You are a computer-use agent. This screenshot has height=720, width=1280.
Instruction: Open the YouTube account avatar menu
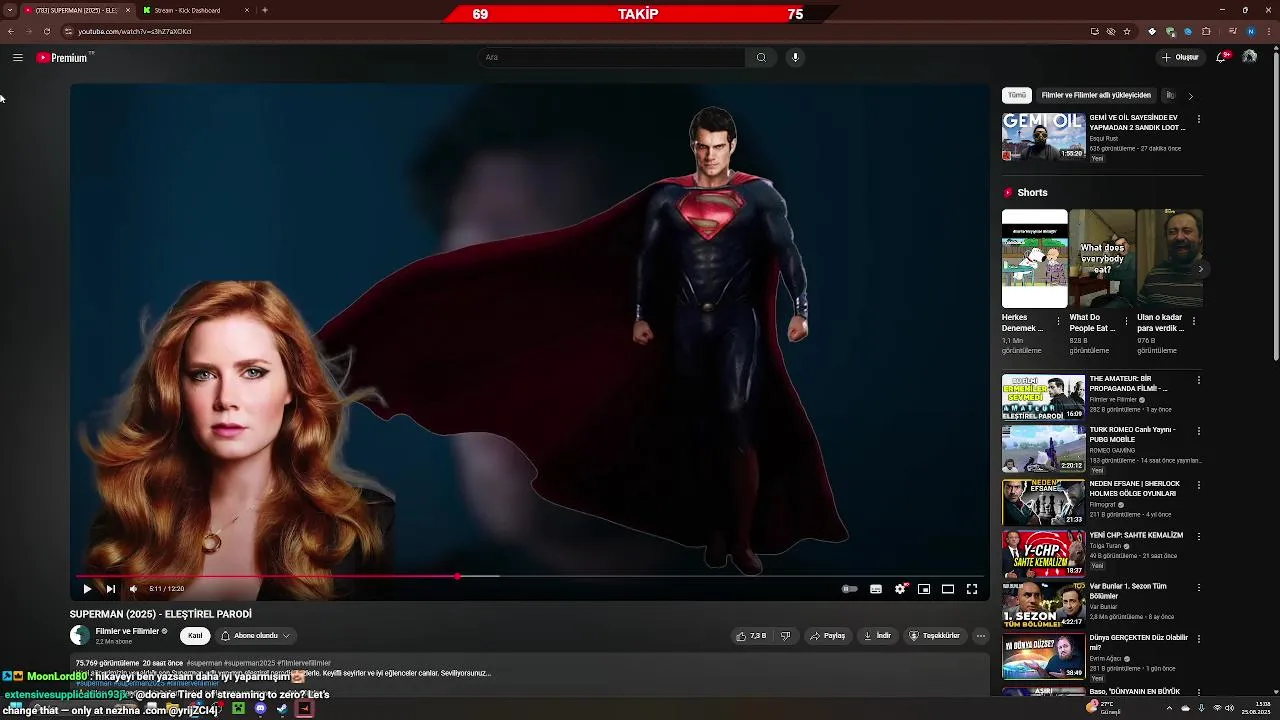(x=1250, y=57)
